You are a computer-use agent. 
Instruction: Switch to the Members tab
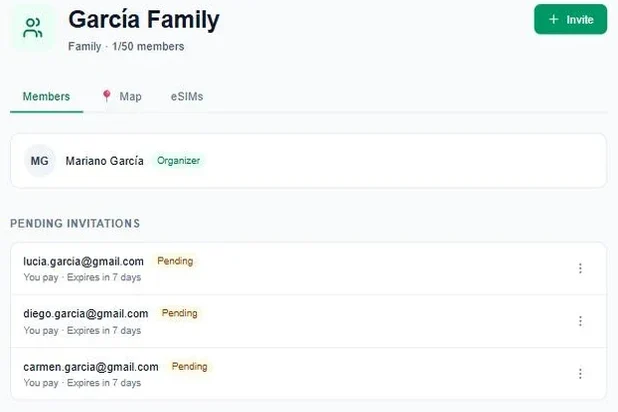point(47,97)
